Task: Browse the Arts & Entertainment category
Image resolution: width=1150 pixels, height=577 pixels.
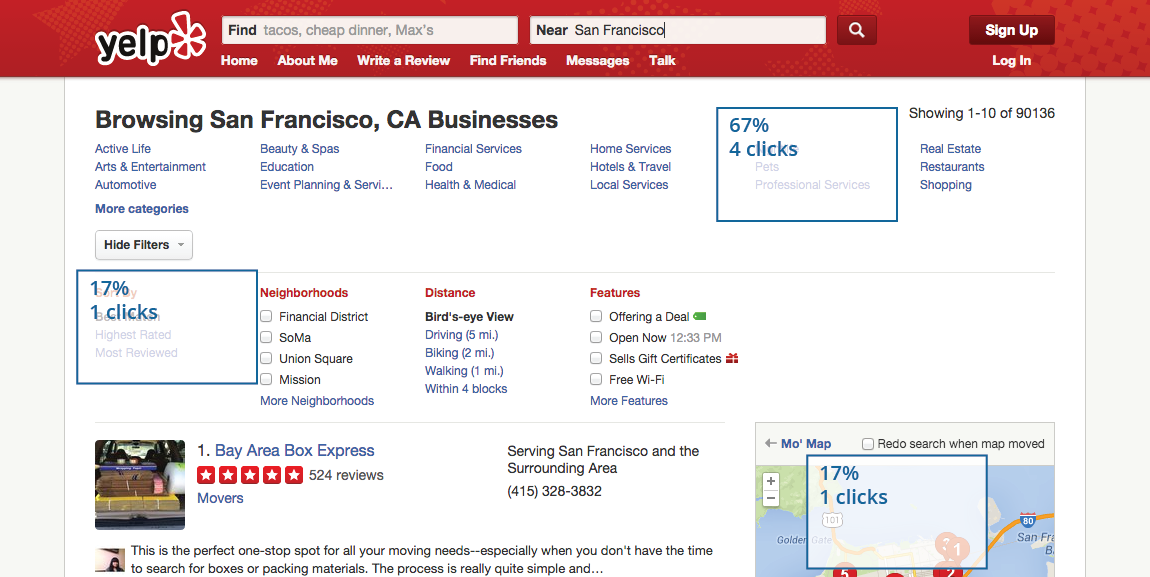Action: 150,167
